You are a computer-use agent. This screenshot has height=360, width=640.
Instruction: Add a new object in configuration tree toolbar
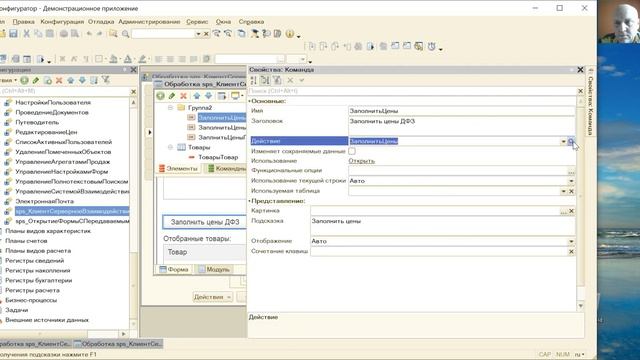tap(24, 80)
